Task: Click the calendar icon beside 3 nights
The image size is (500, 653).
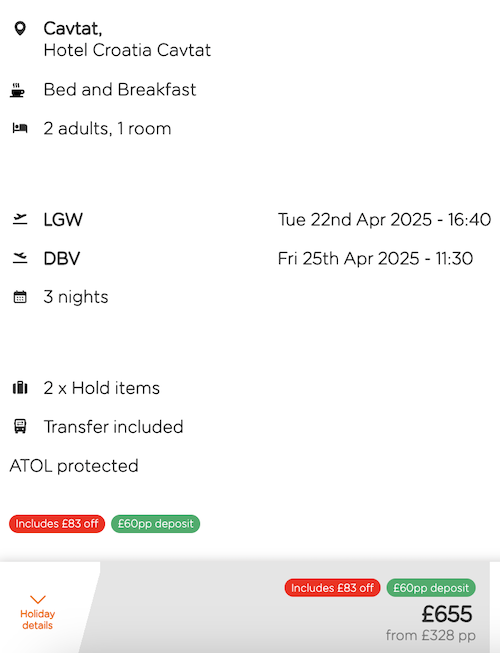Action: (20, 297)
